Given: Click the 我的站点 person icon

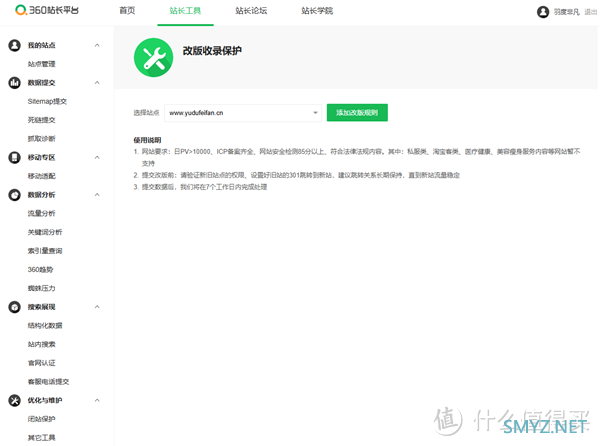Looking at the screenshot, I should (x=15, y=45).
